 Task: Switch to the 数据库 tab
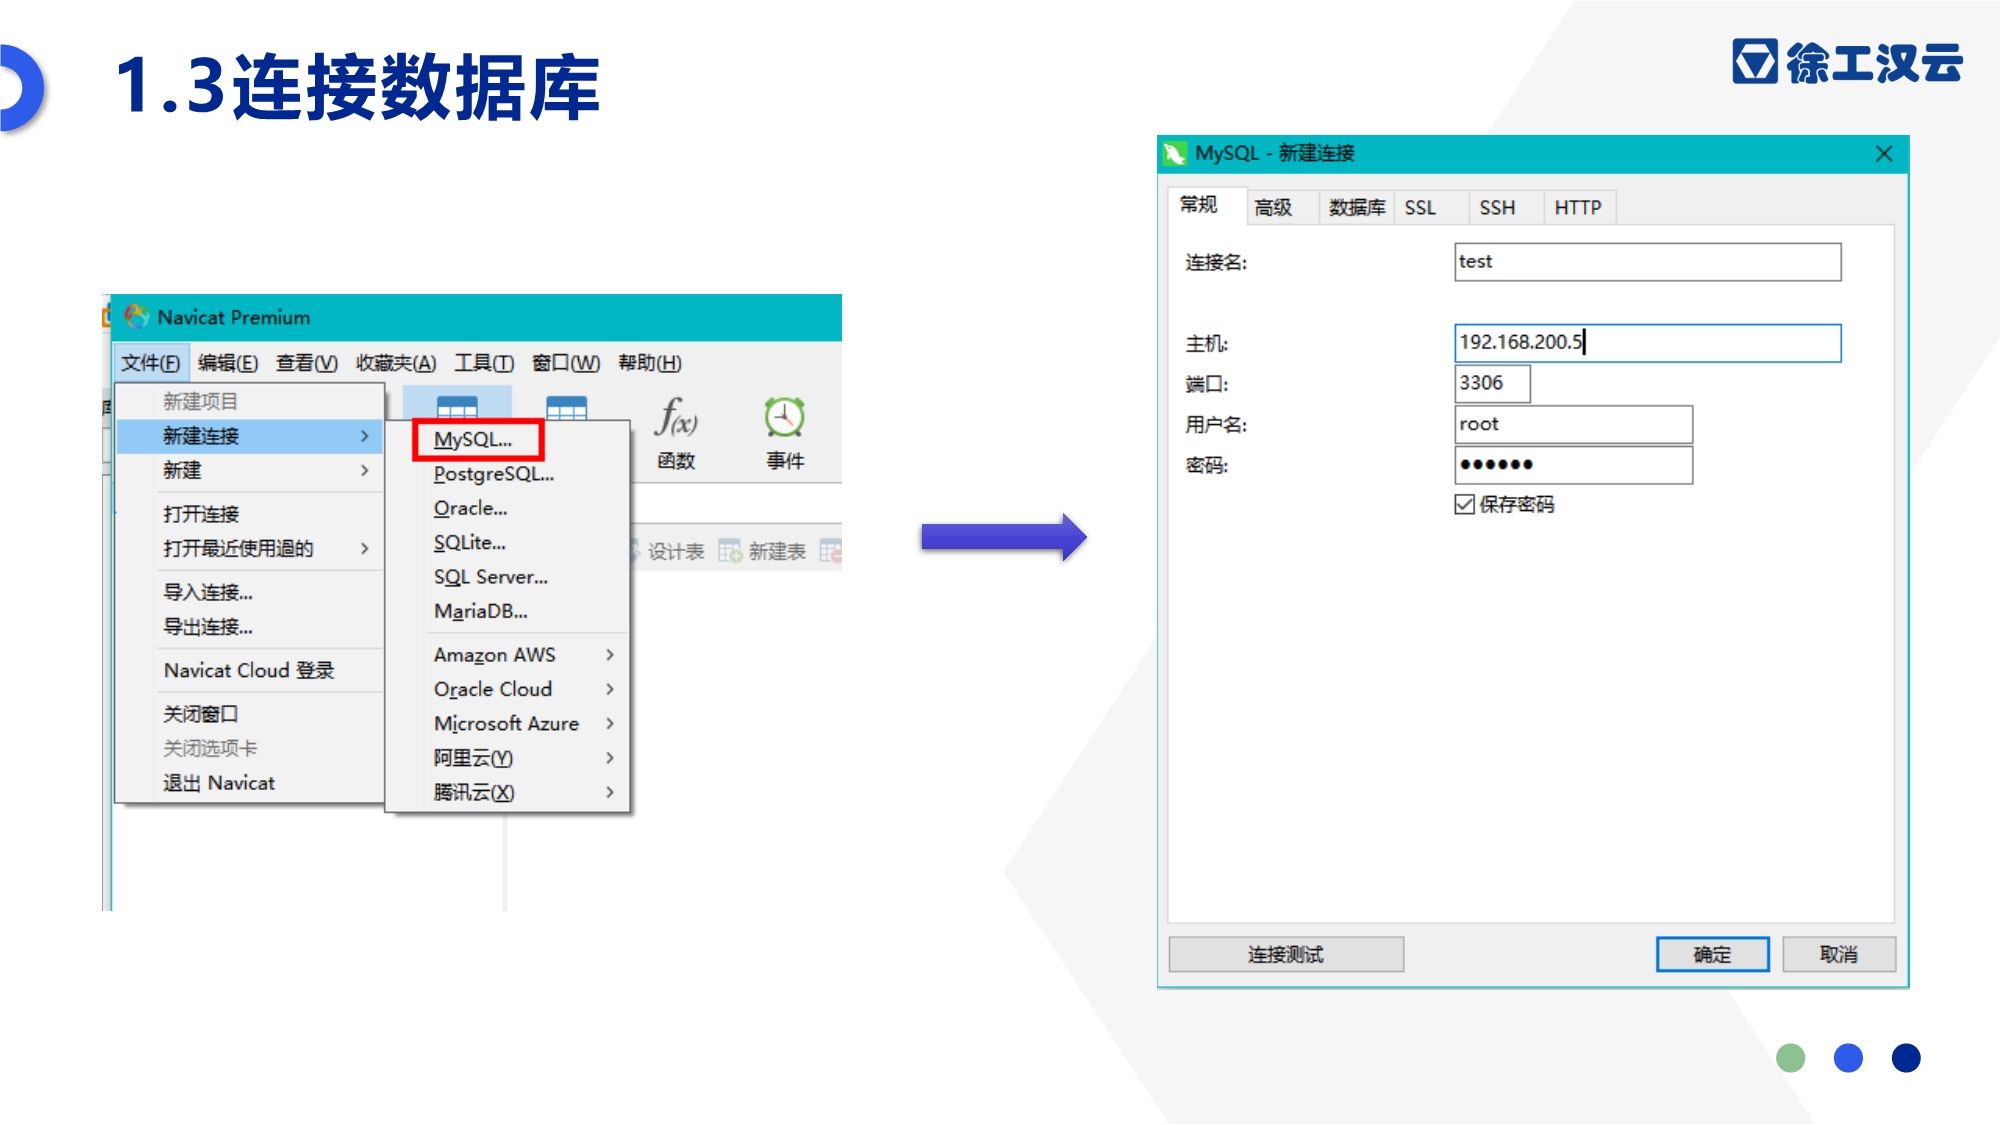point(1357,208)
